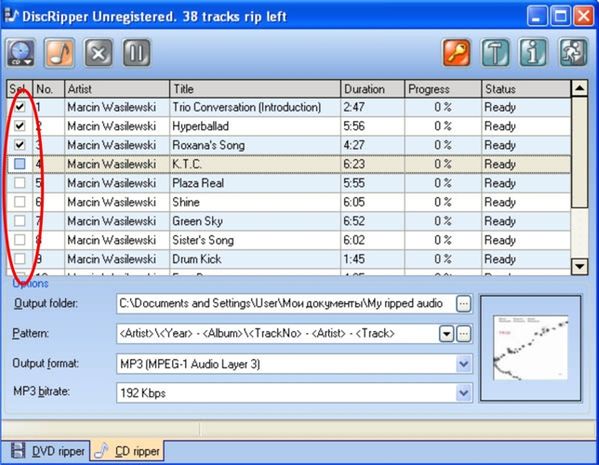Show program info with the i icon
The image size is (599, 465).
pyautogui.click(x=534, y=53)
